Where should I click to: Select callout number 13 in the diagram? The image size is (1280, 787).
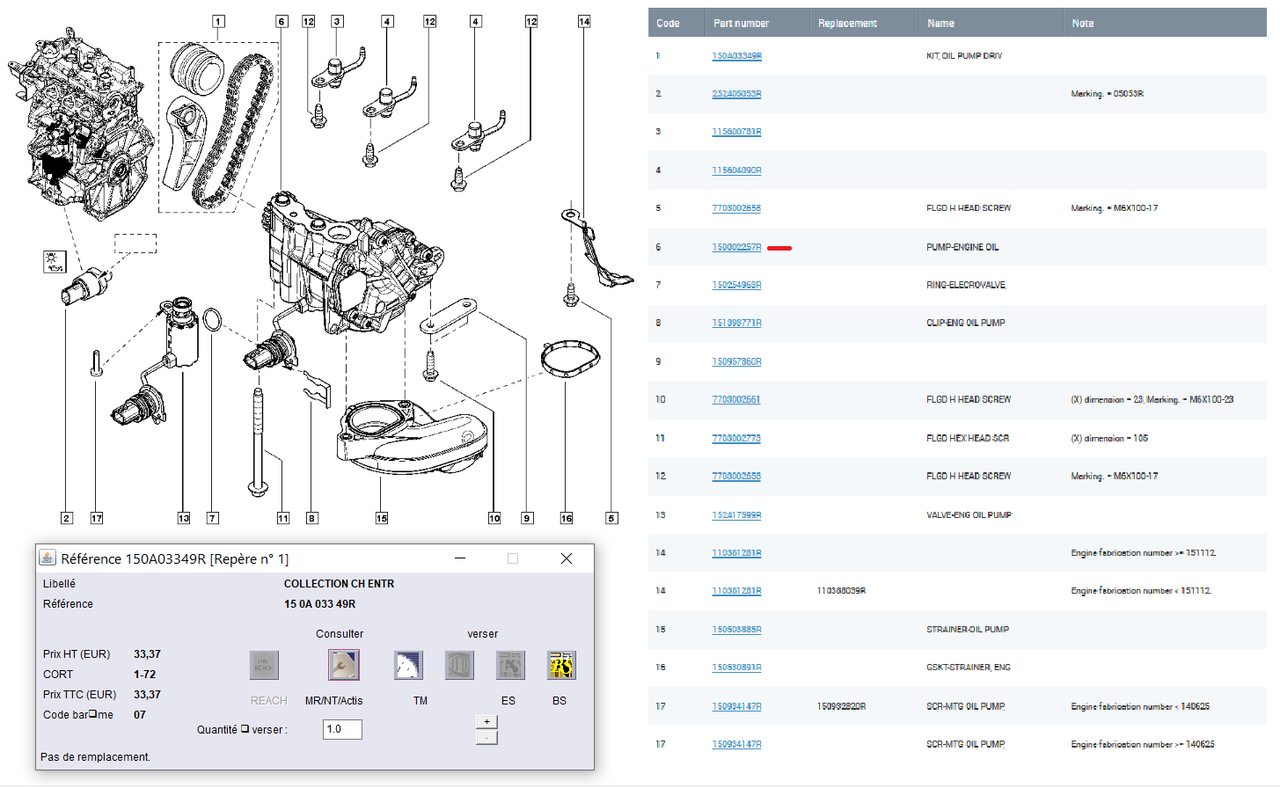click(183, 518)
